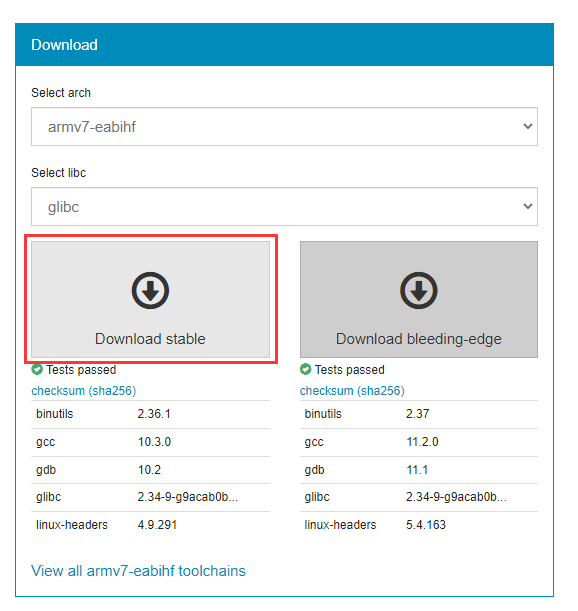Screen dimensions: 578x611
Task: Click linux-headers label in bleeding-edge table
Action: pos(340,525)
